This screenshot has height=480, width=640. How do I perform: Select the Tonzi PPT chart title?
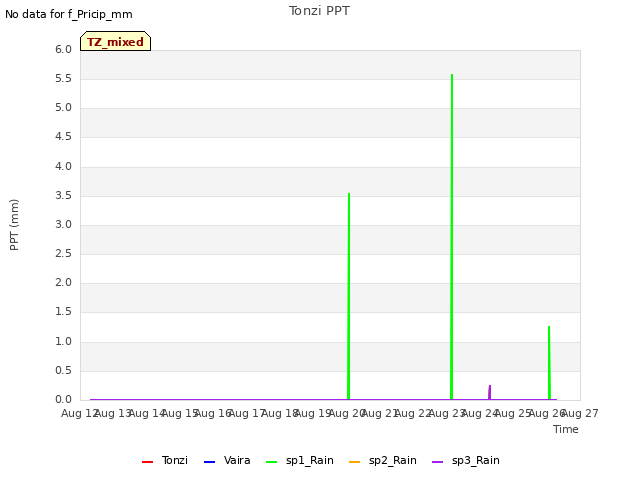(319, 11)
